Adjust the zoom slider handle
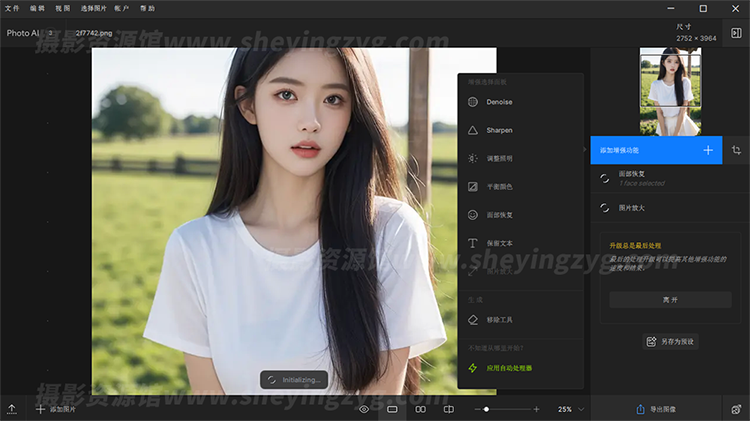The height and width of the screenshot is (421, 750). pyautogui.click(x=487, y=409)
